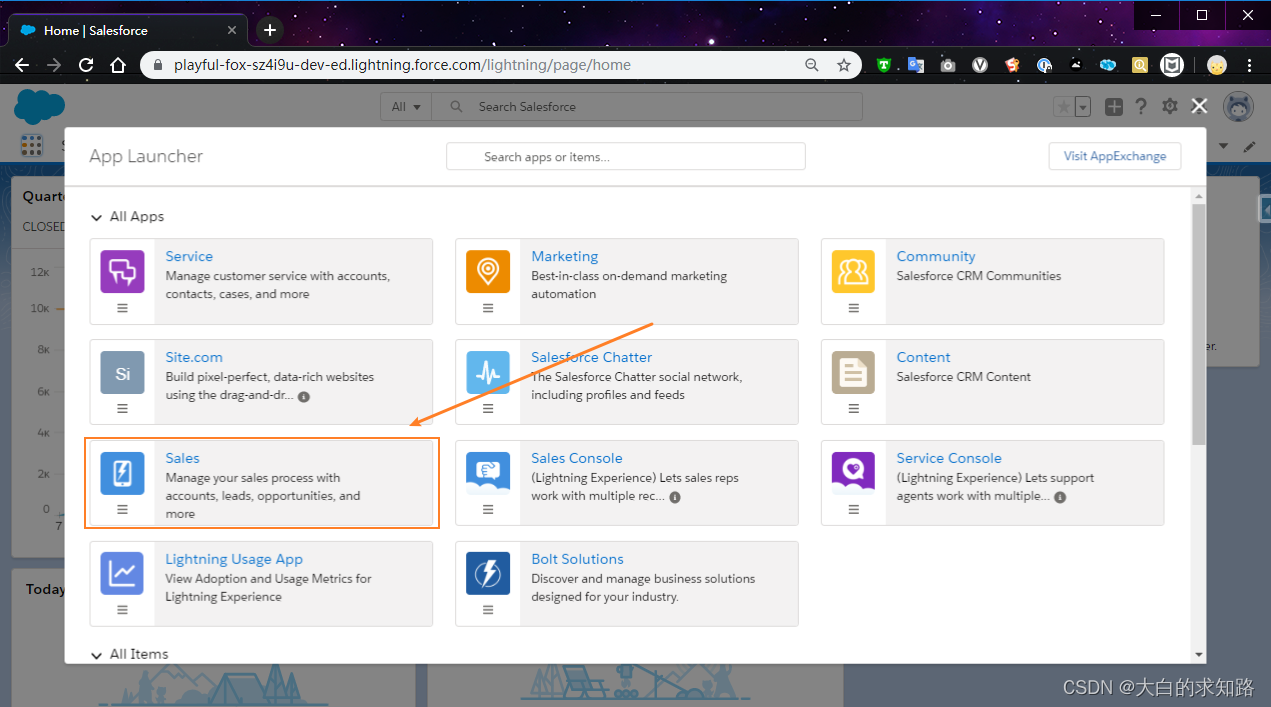Expand the All Items section

(x=96, y=654)
